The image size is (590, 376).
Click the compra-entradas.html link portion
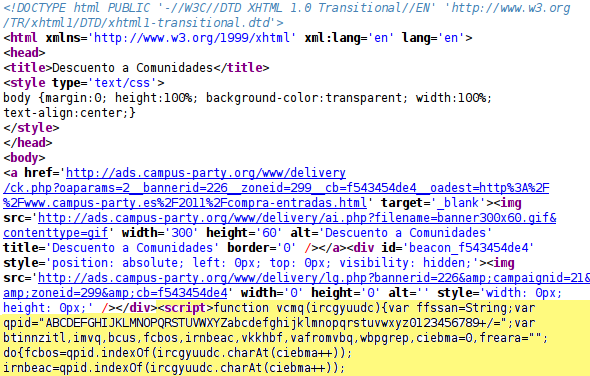click(185, 203)
